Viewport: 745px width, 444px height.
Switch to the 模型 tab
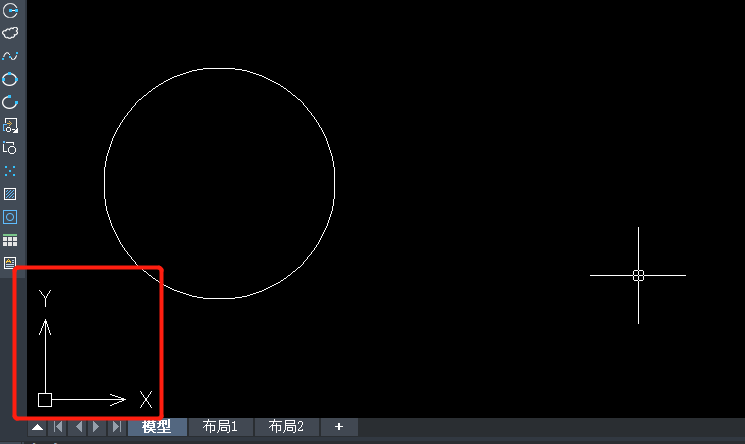pyautogui.click(x=157, y=427)
